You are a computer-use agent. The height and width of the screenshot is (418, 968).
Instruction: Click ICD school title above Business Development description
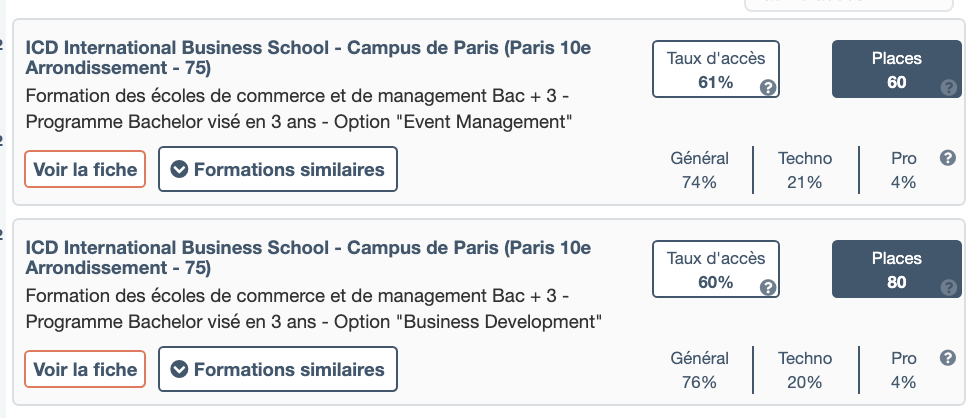pyautogui.click(x=308, y=258)
